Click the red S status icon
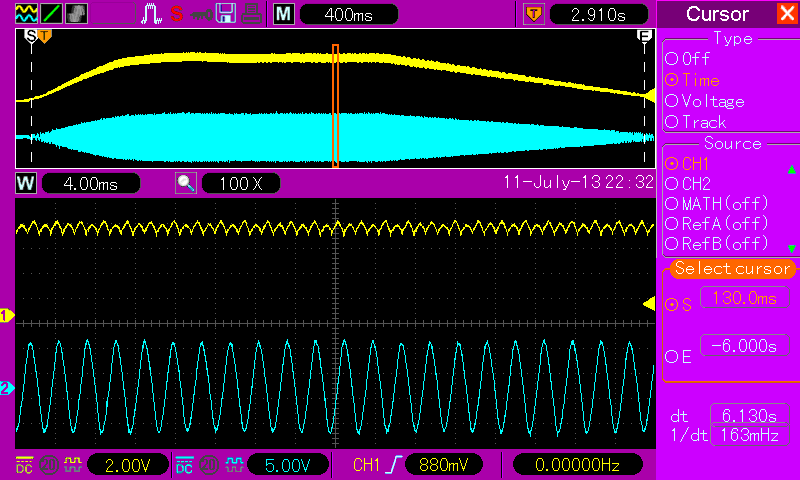The width and height of the screenshot is (800, 480). tap(175, 14)
